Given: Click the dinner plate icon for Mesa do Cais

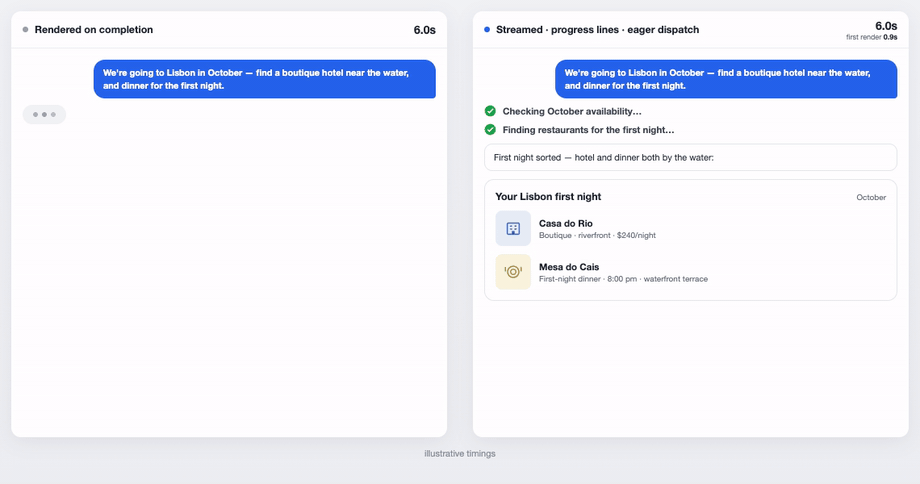Looking at the screenshot, I should point(513,272).
